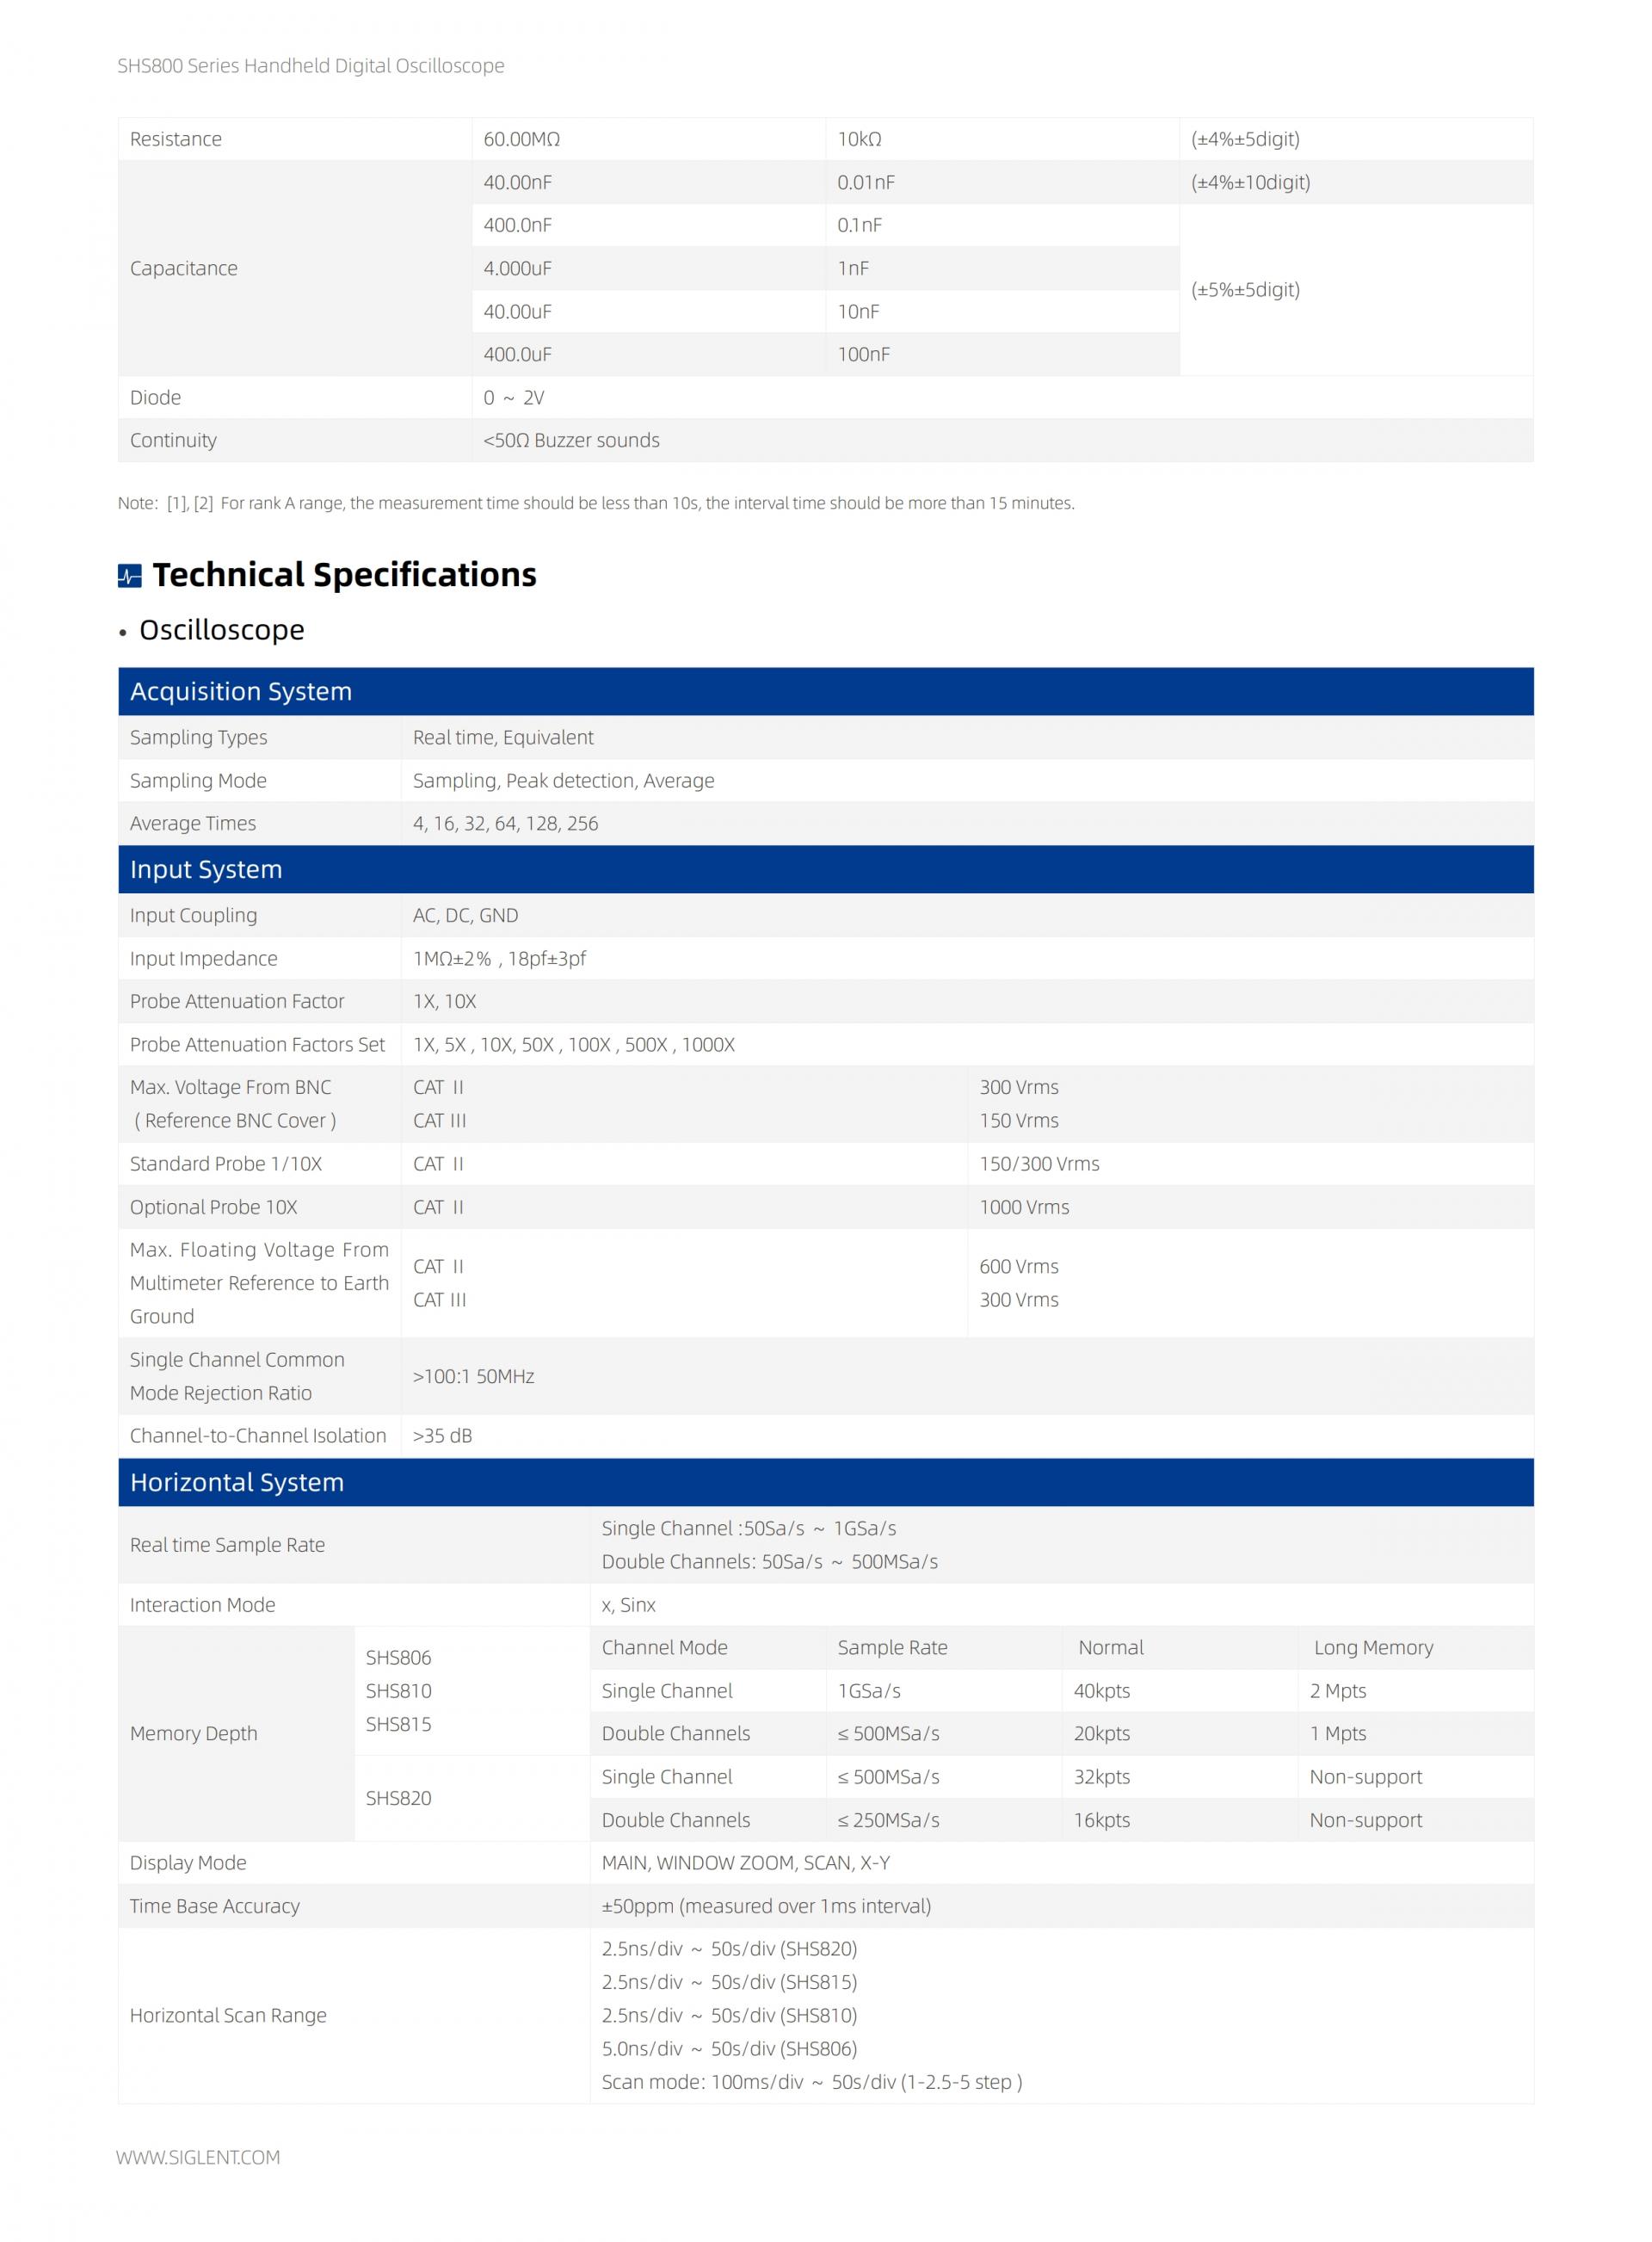1652x2242 pixels.
Task: Click the Horizontal Scan Range label
Action: click(228, 2015)
